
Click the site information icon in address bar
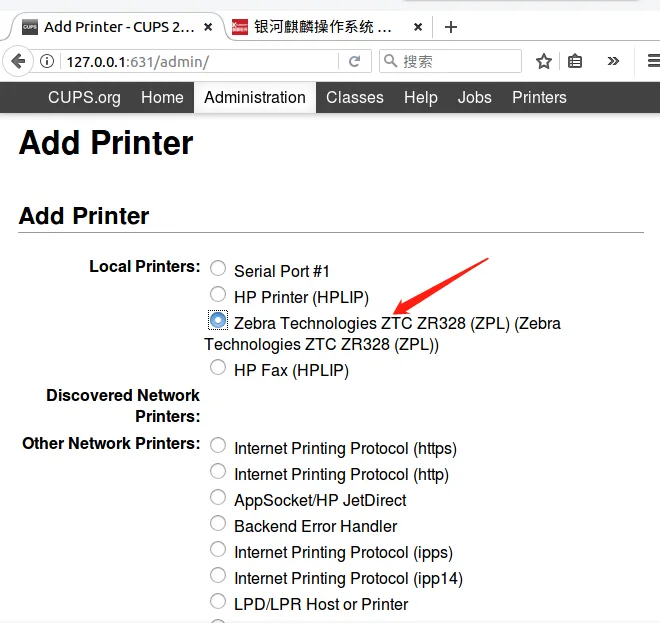pyautogui.click(x=47, y=62)
